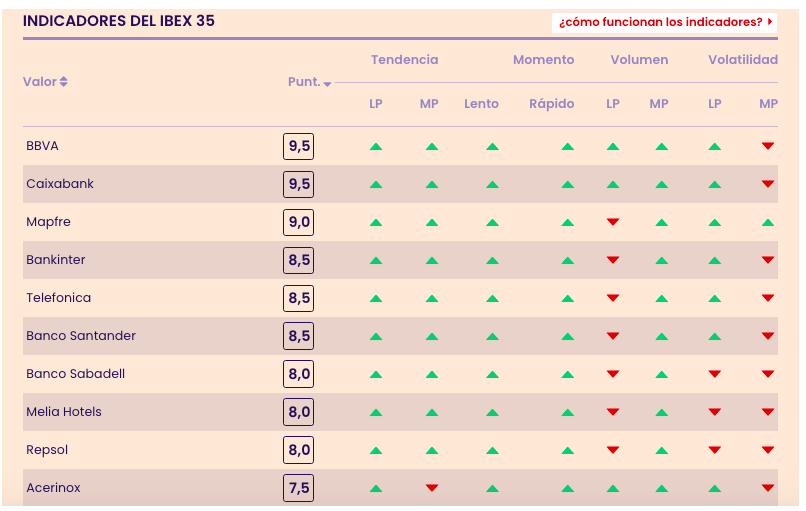806x511 pixels.
Task: Click the Telefonica row name
Action: tap(58, 298)
